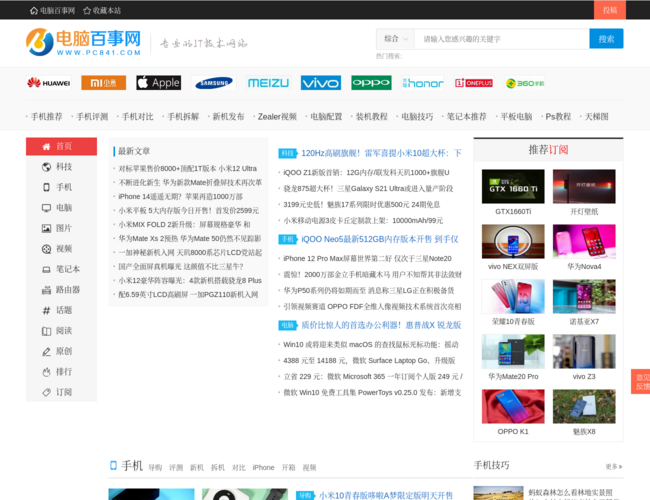The image size is (650, 500).
Task: Click the orange 投稿 button
Action: coord(610,10)
